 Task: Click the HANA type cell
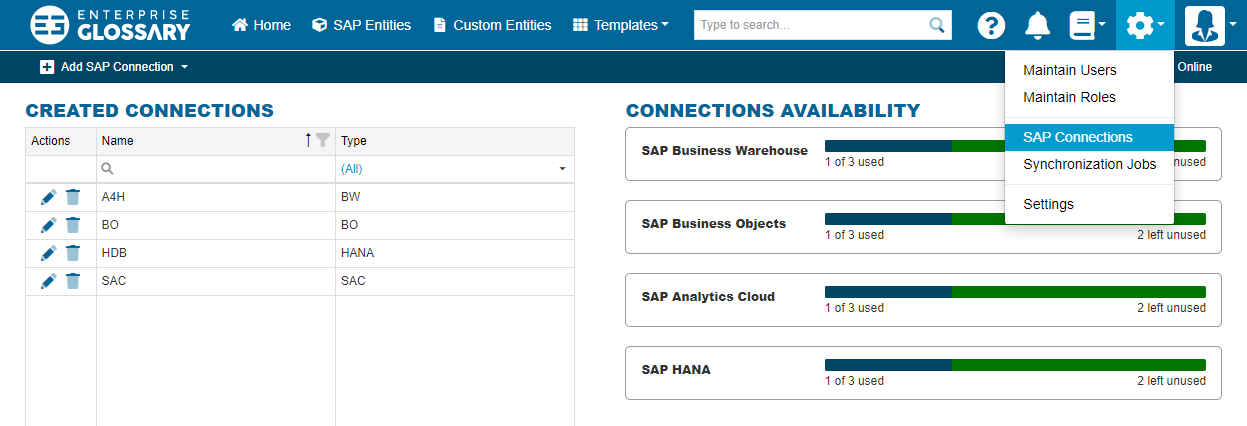pos(455,253)
